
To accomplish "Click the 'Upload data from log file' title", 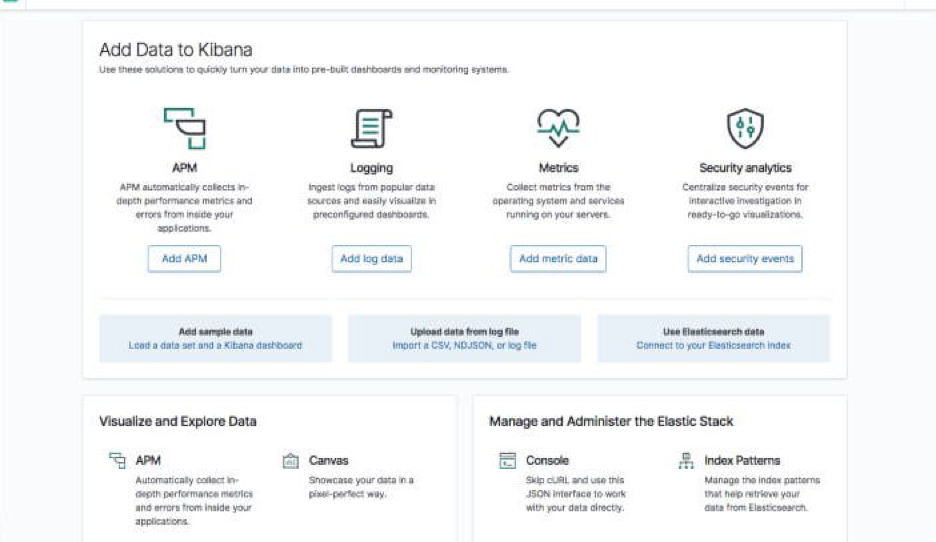I will tap(464, 332).
